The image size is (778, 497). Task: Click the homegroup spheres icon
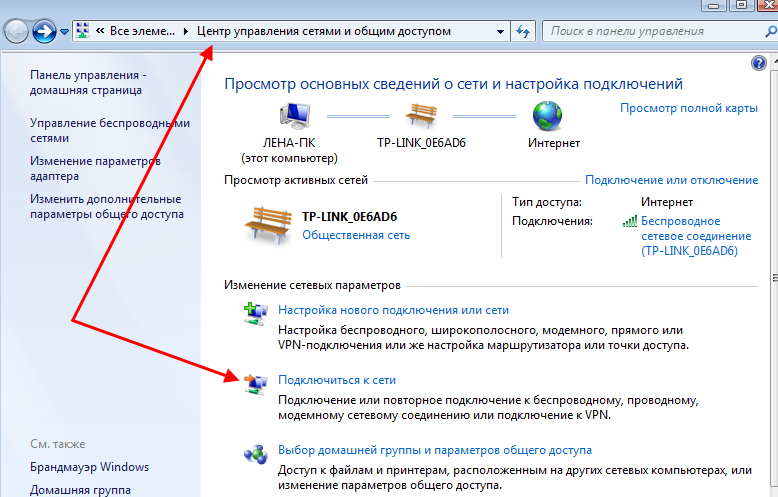click(256, 453)
